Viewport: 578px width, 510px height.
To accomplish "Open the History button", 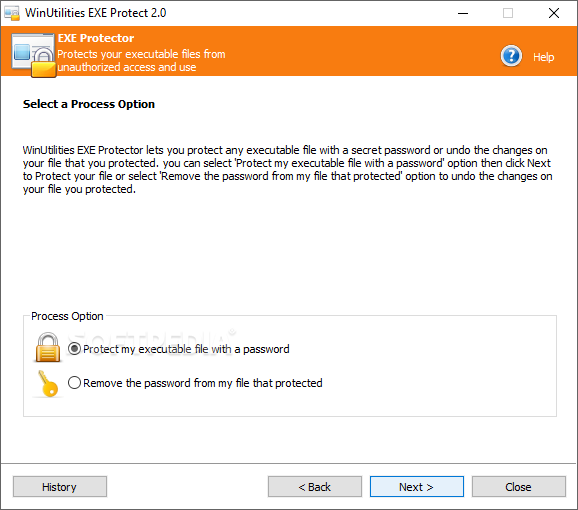I will [60, 486].
